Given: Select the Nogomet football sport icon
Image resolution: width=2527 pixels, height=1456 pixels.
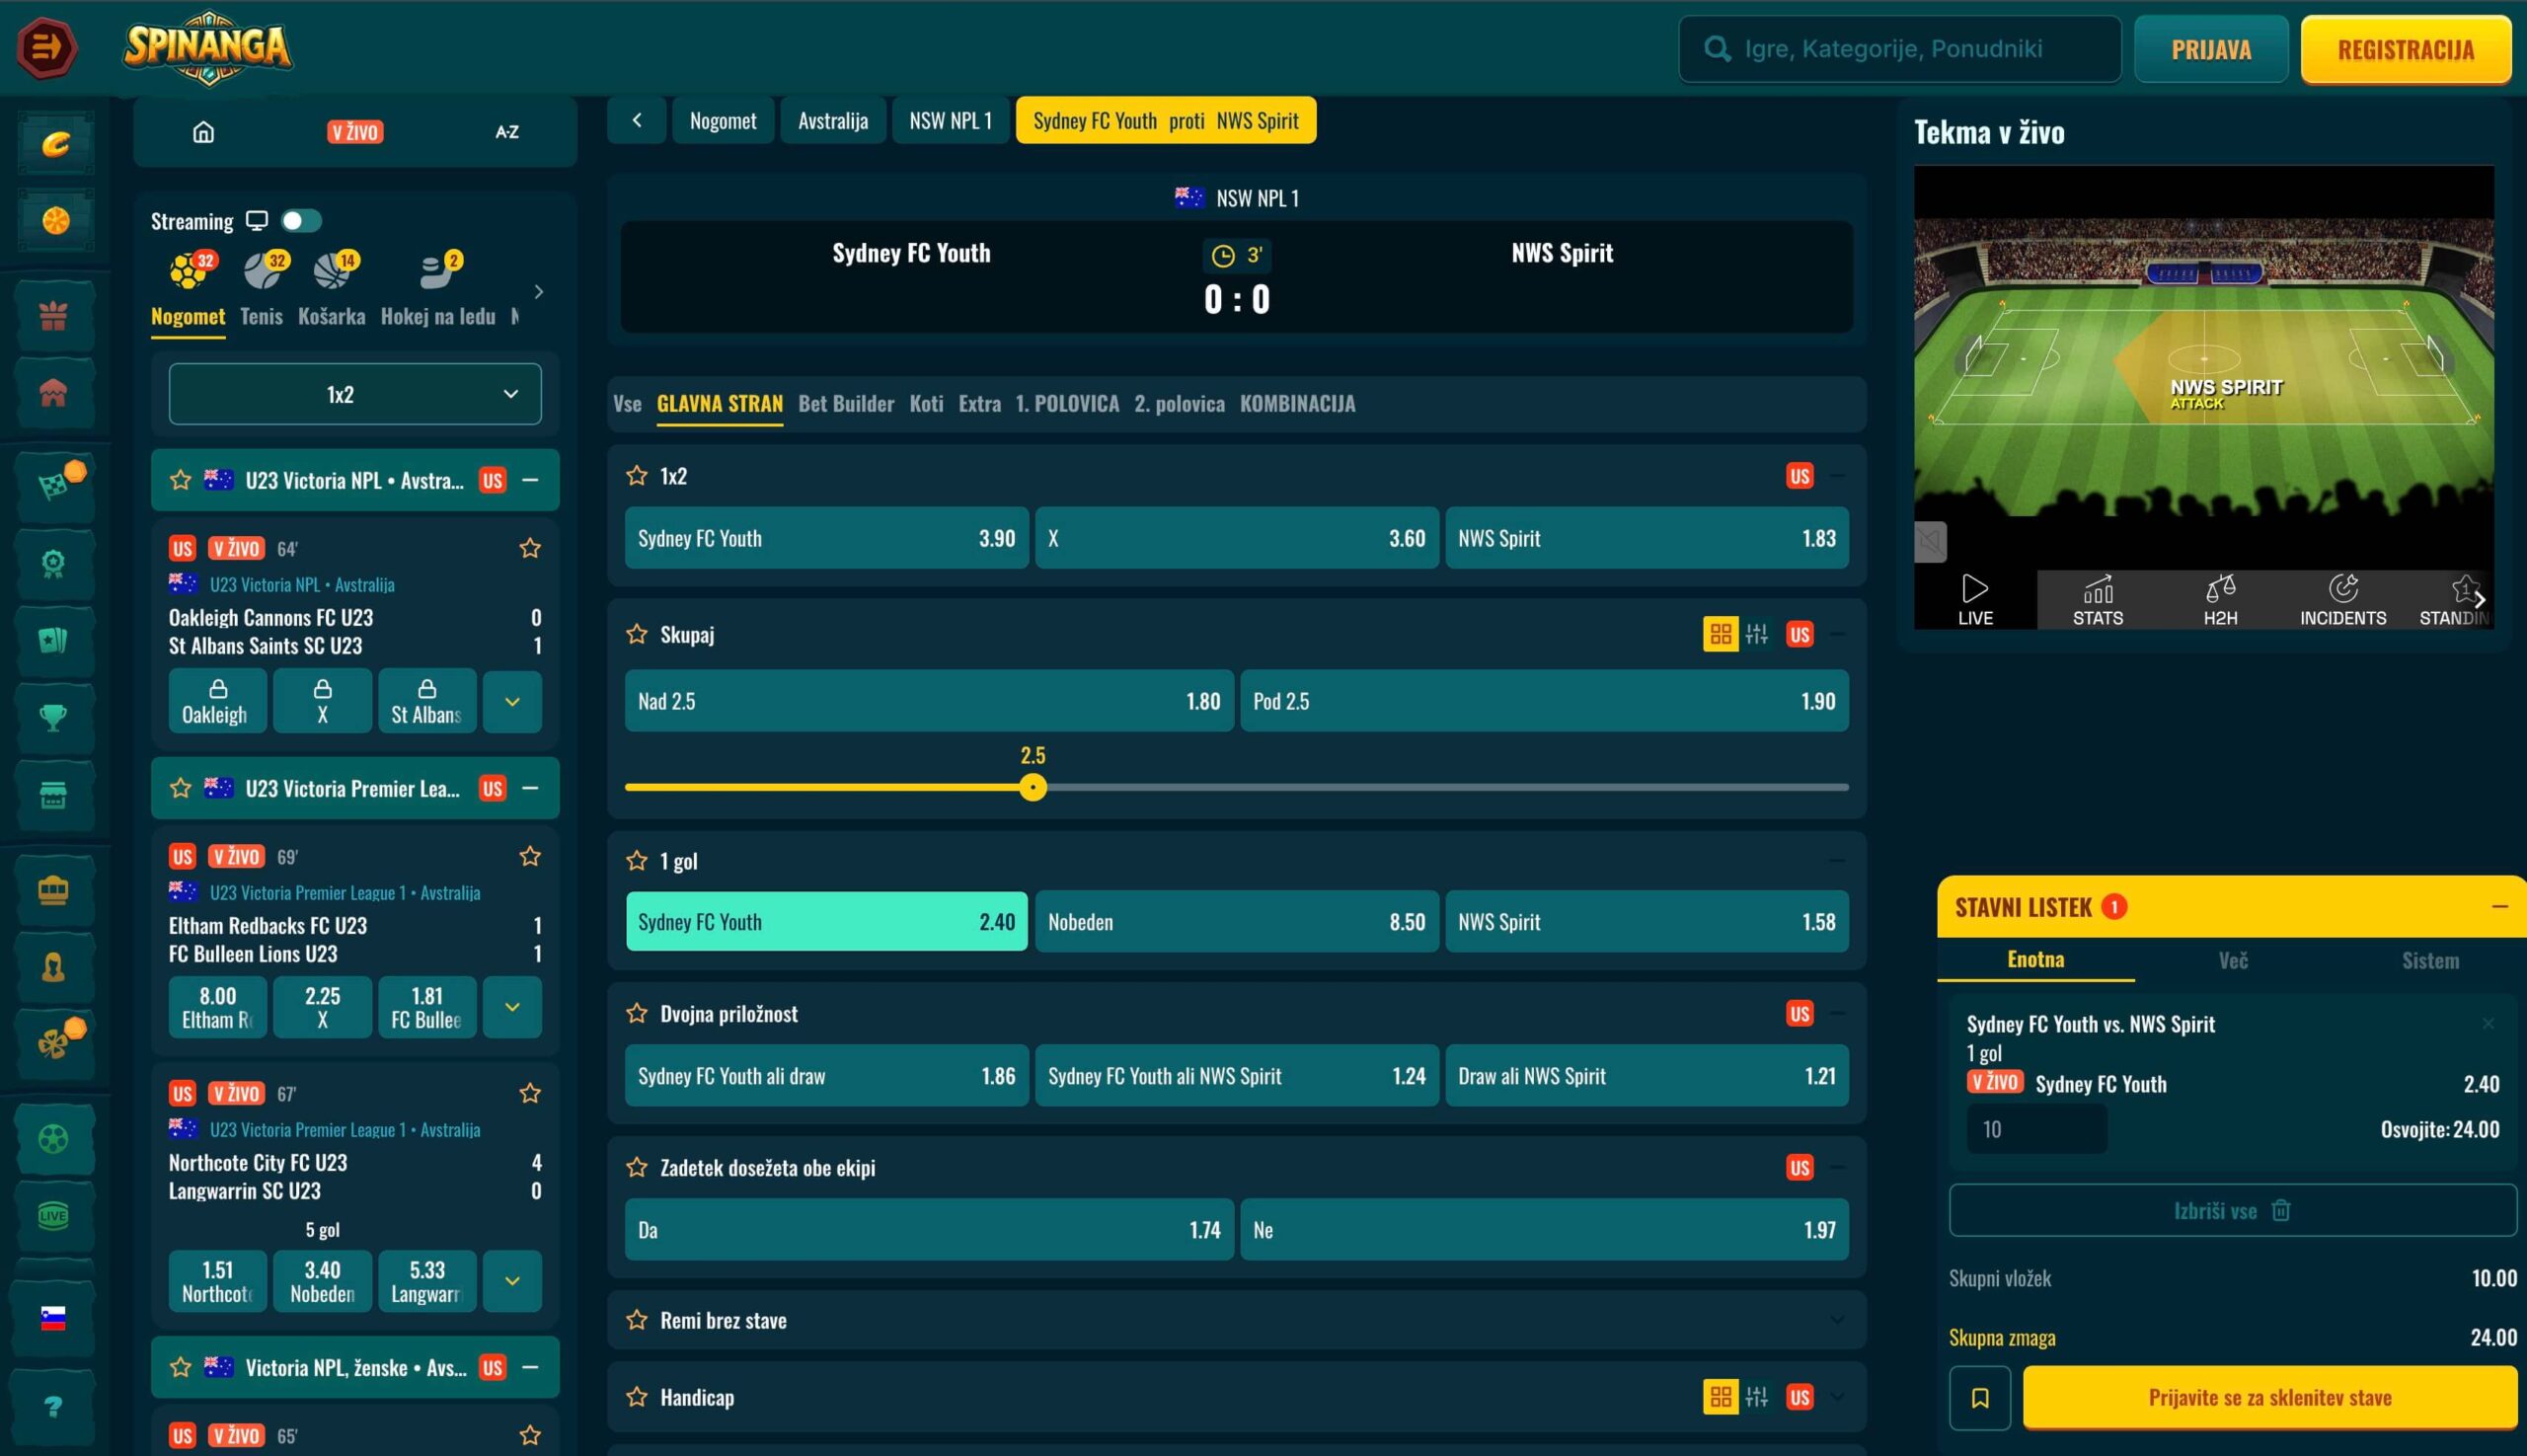Looking at the screenshot, I should [189, 270].
